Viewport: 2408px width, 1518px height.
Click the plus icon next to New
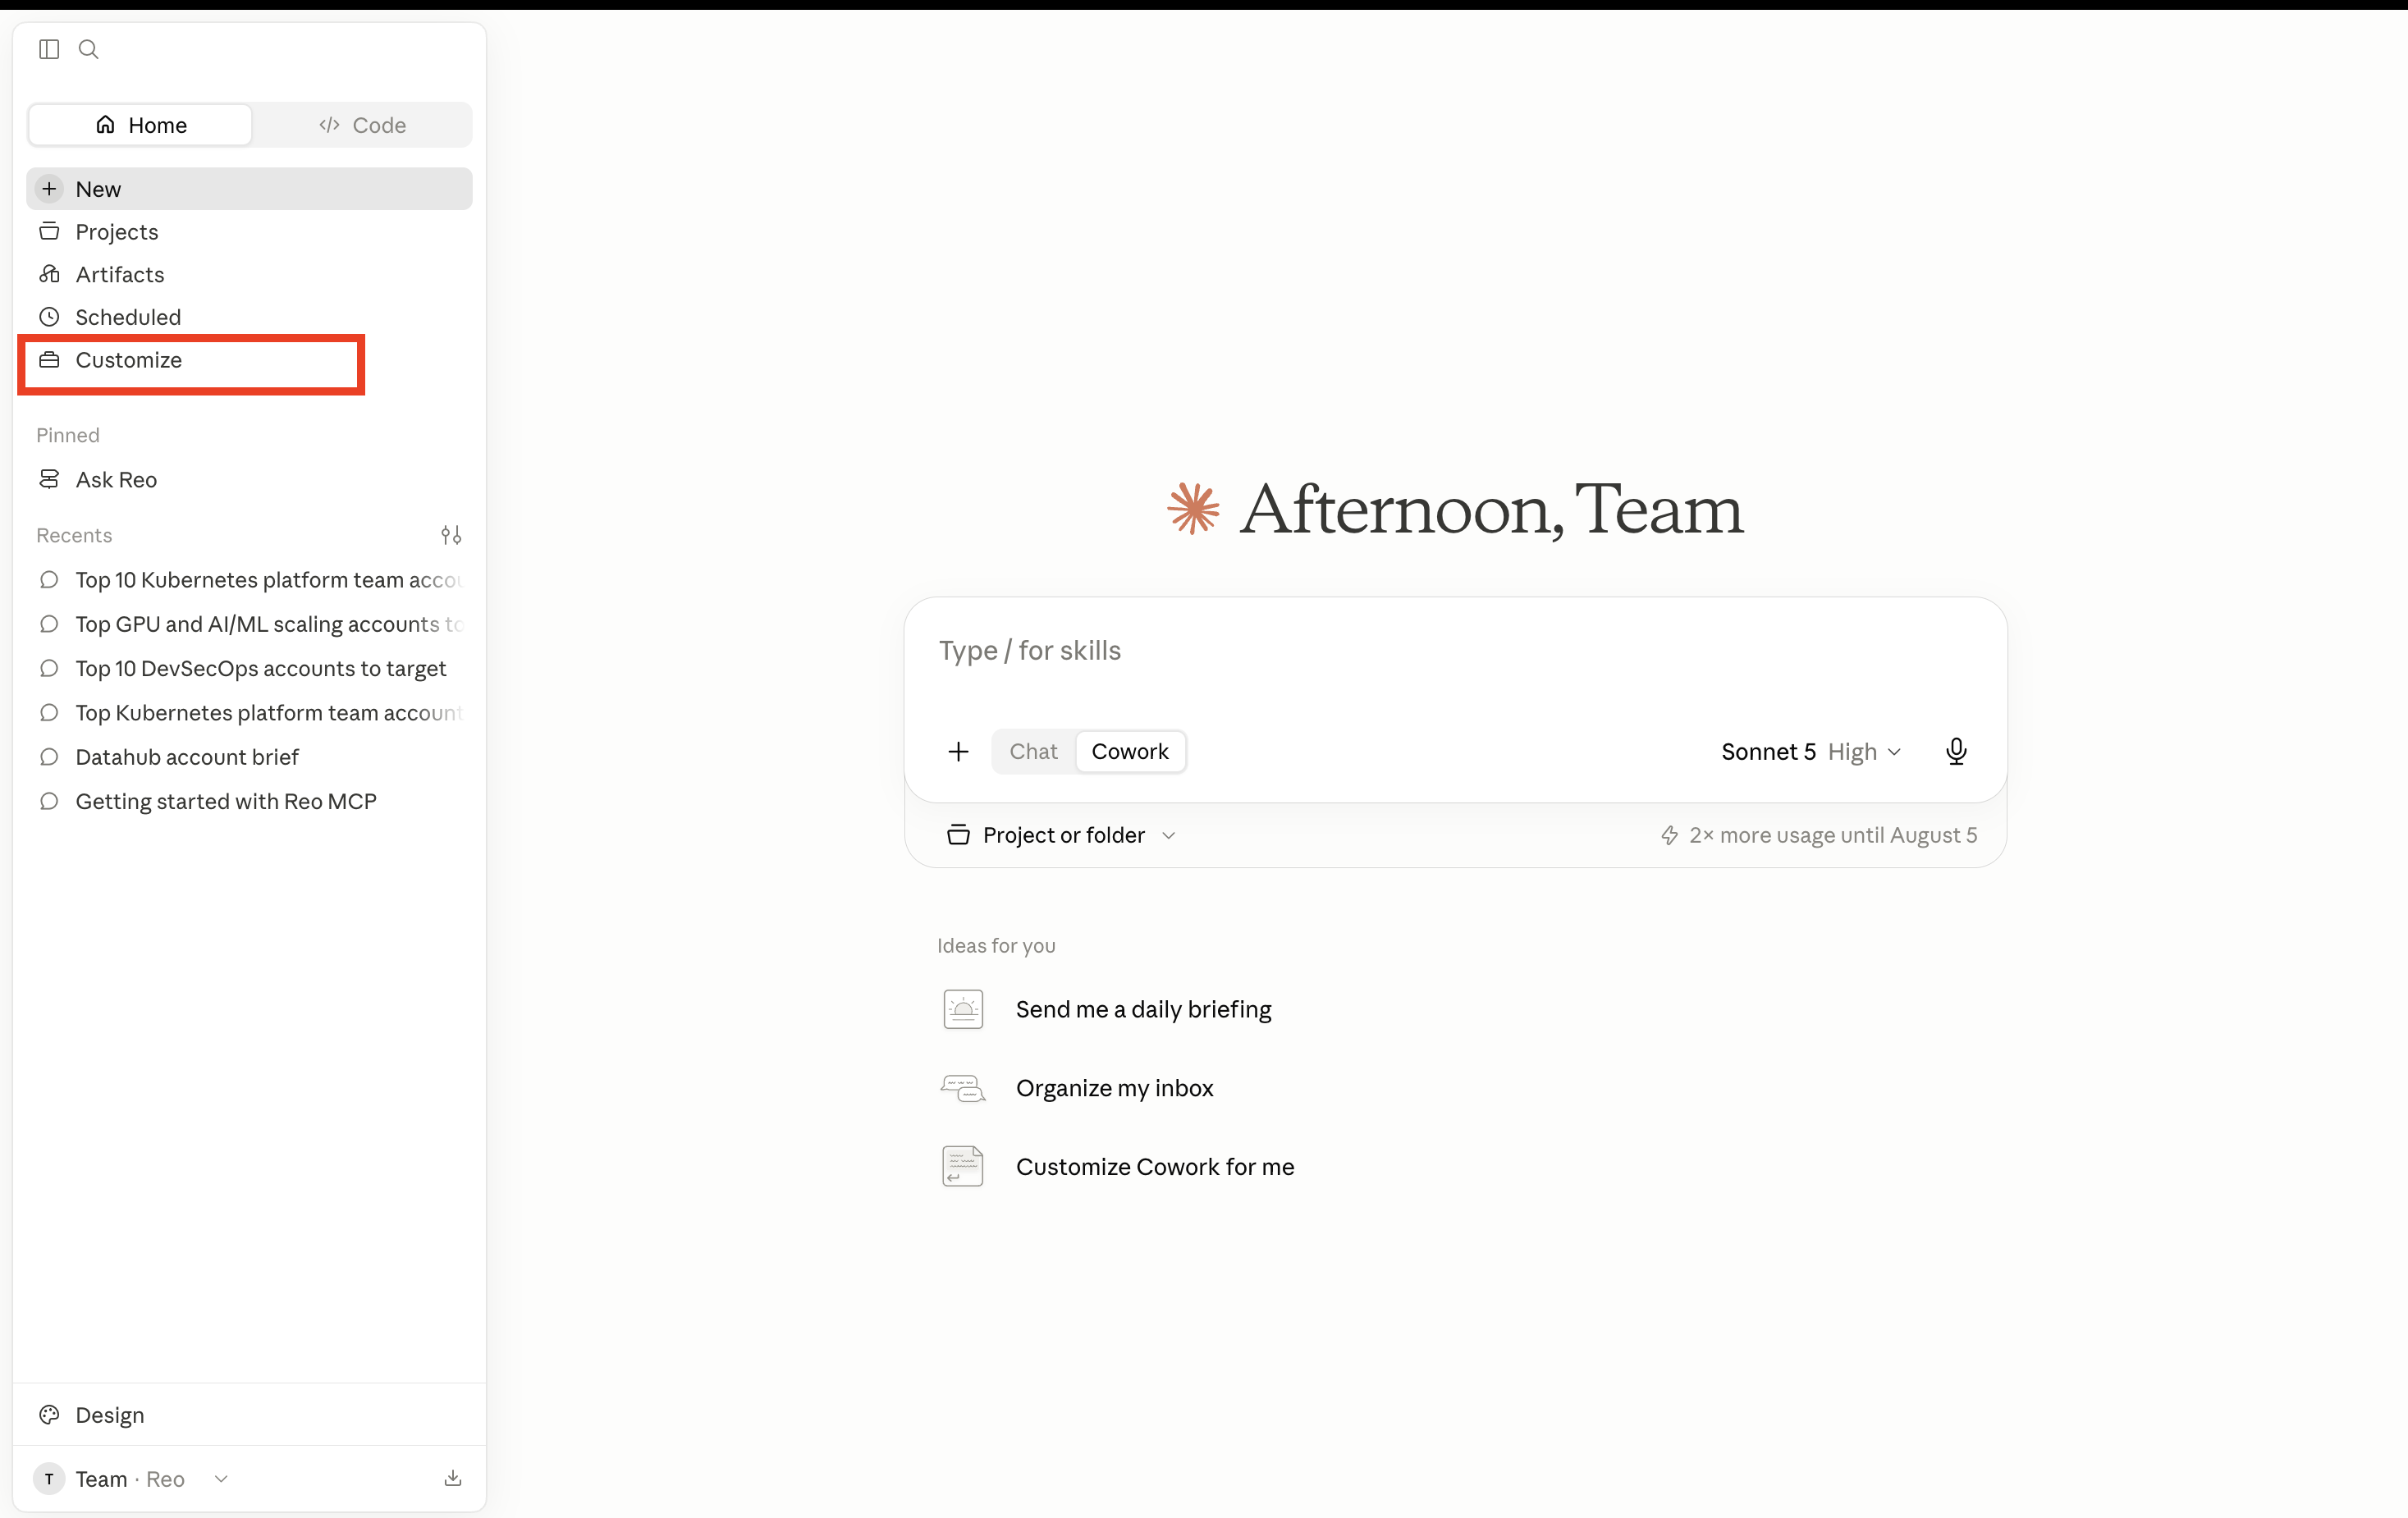point(49,189)
